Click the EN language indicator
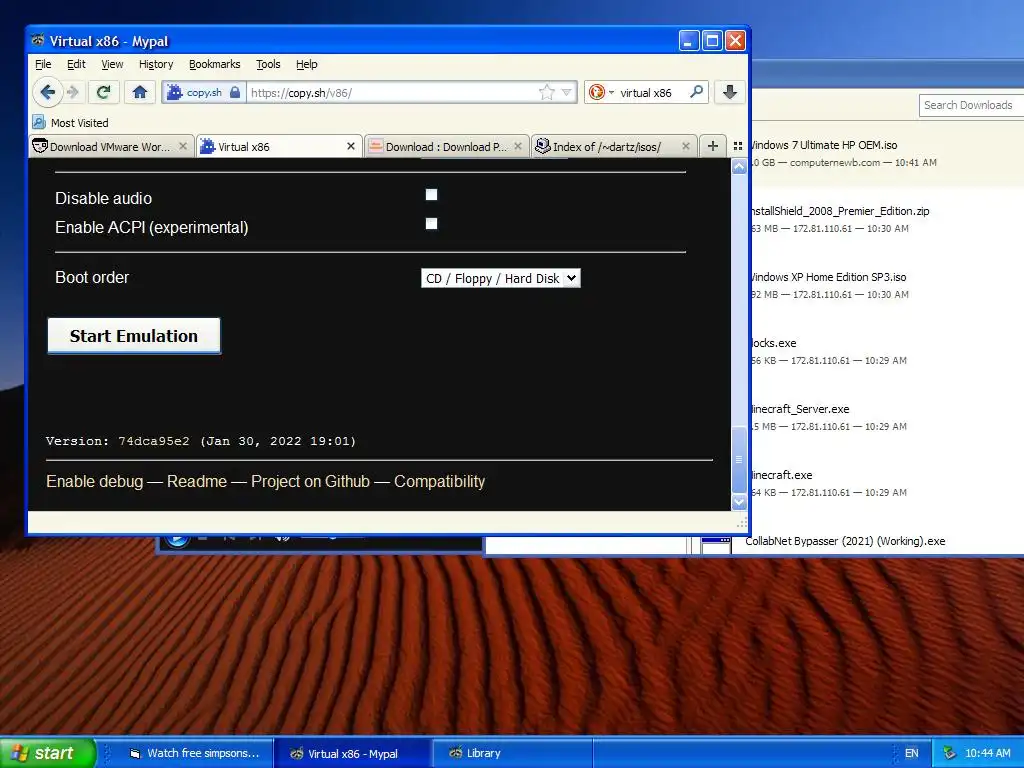The width and height of the screenshot is (1024, 768). pyautogui.click(x=912, y=753)
